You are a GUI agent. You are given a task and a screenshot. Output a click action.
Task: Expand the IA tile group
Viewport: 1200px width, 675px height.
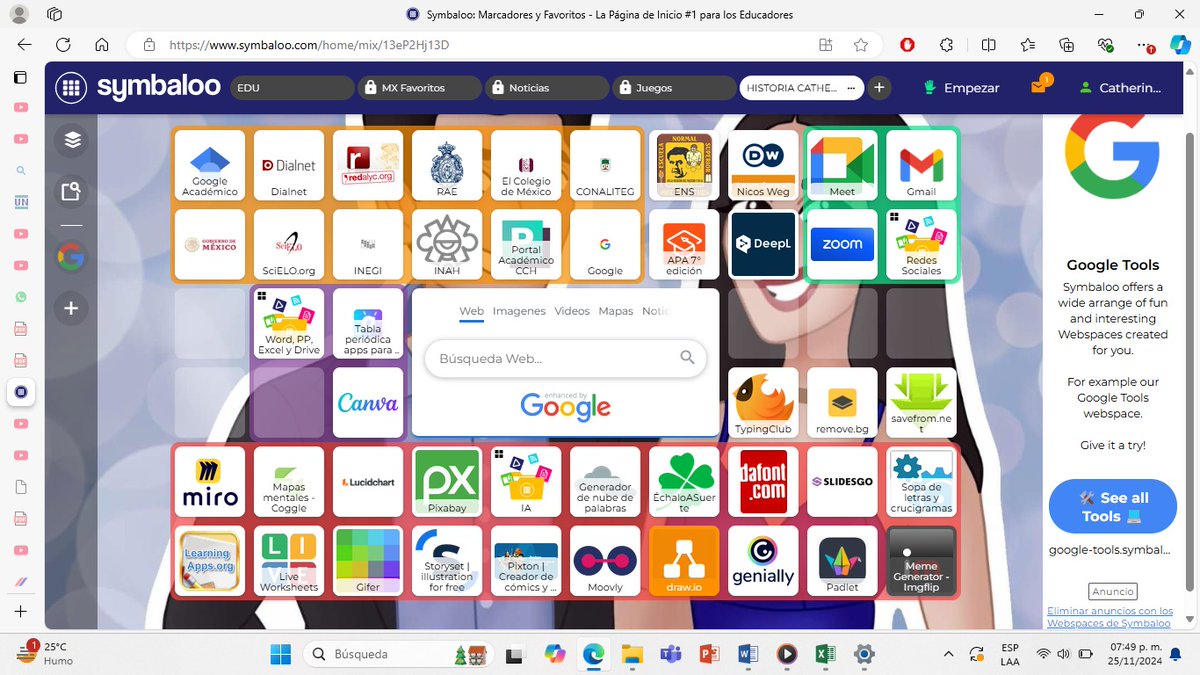(526, 481)
